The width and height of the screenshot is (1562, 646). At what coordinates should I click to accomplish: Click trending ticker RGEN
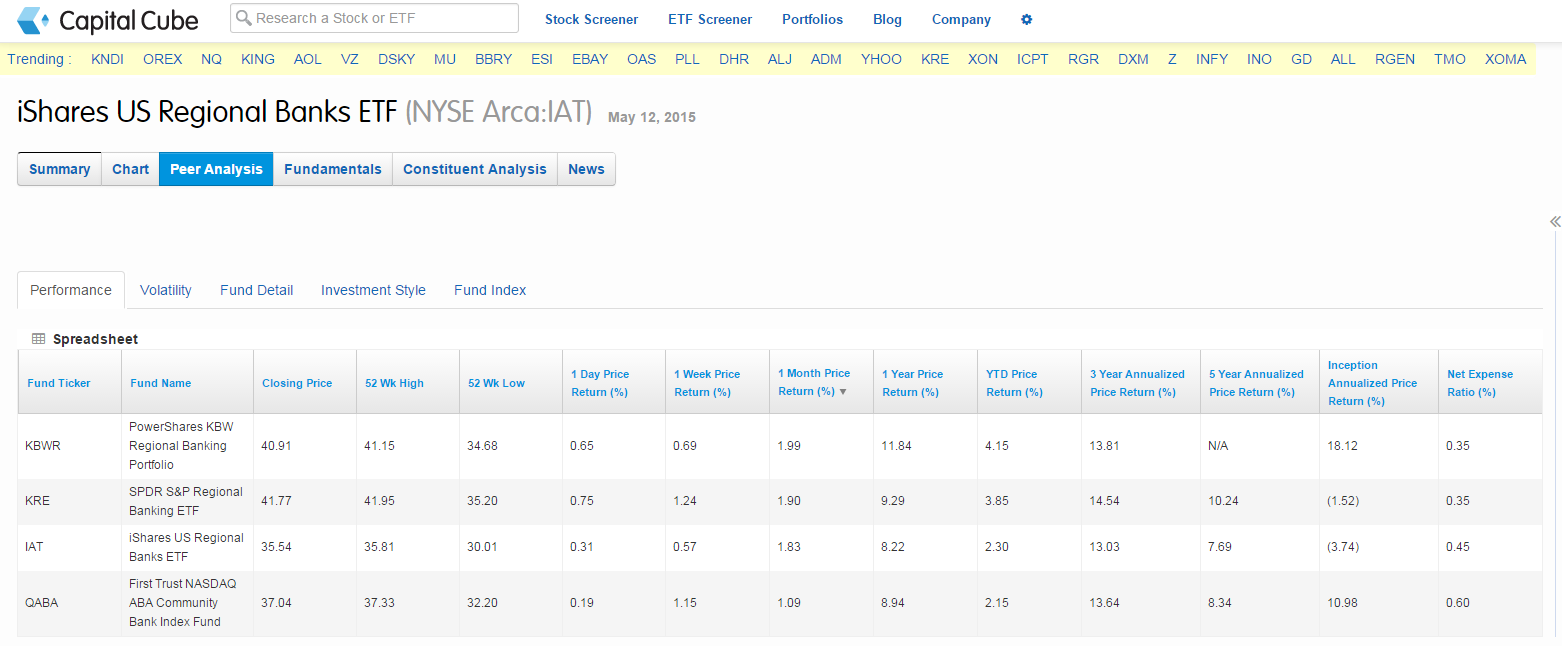point(1395,59)
